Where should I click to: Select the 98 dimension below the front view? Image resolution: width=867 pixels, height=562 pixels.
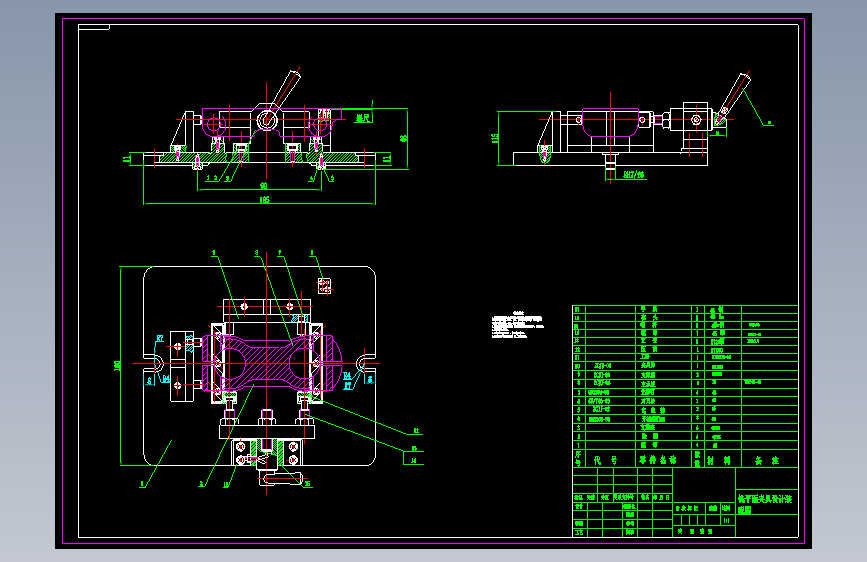pyautogui.click(x=264, y=186)
